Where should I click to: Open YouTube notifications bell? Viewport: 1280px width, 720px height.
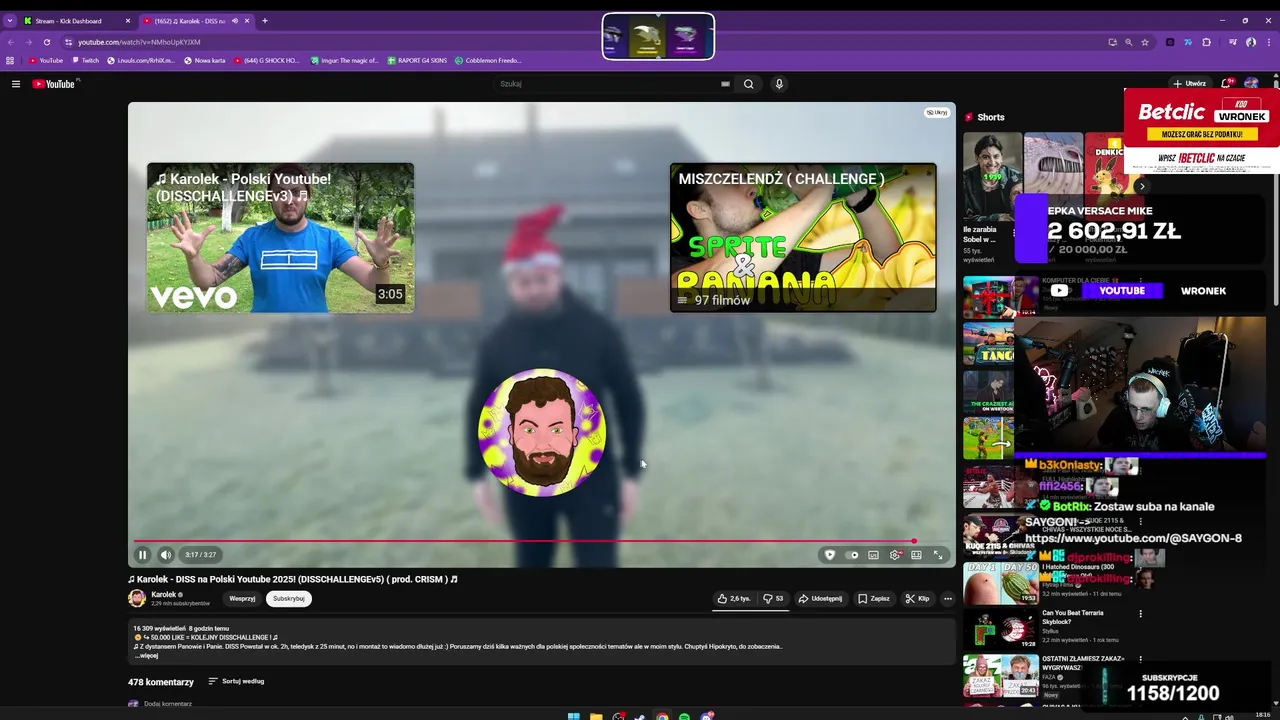[1227, 84]
